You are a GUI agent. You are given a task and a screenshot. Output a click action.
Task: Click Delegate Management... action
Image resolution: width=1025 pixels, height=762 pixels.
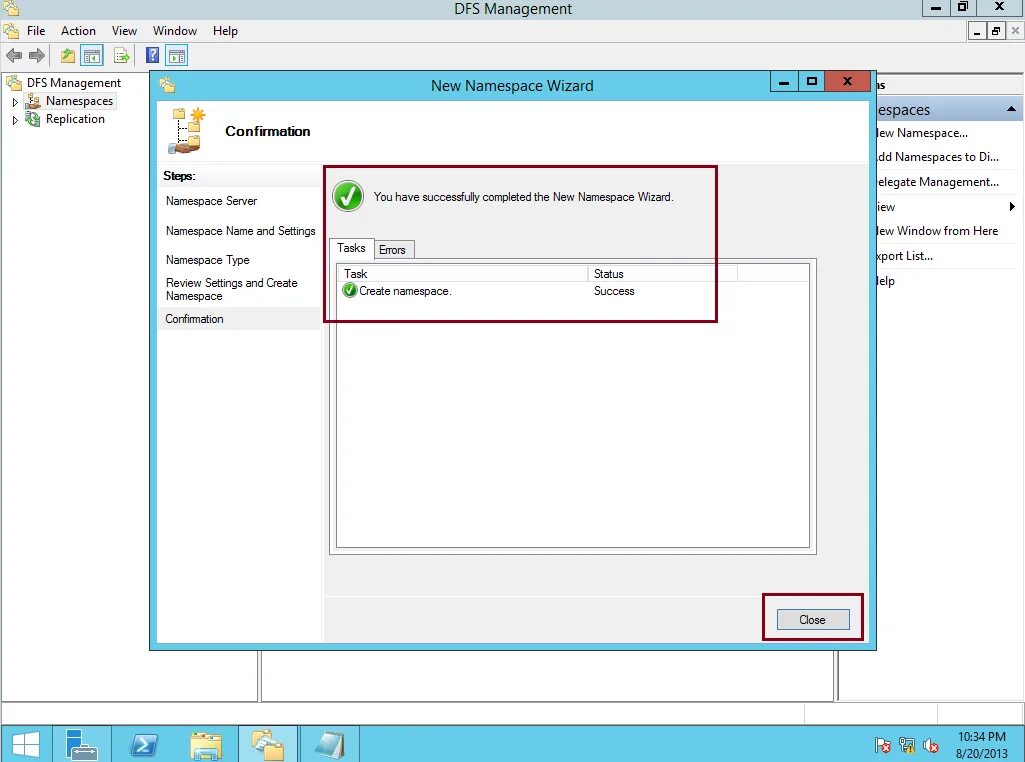[937, 182]
